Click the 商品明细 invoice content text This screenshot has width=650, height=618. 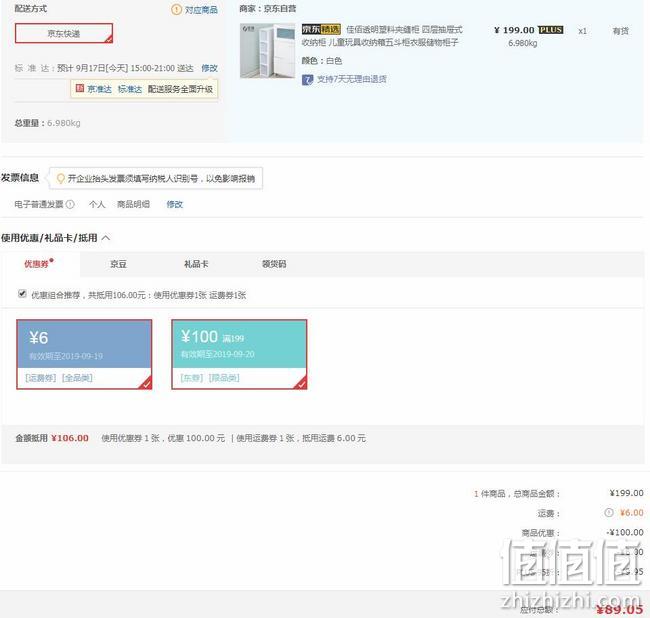tap(133, 204)
